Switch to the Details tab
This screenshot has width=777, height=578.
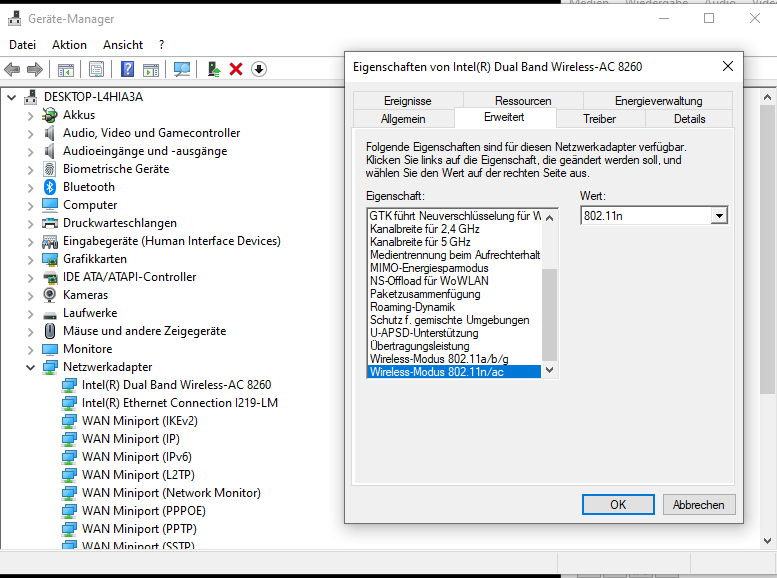(x=689, y=119)
